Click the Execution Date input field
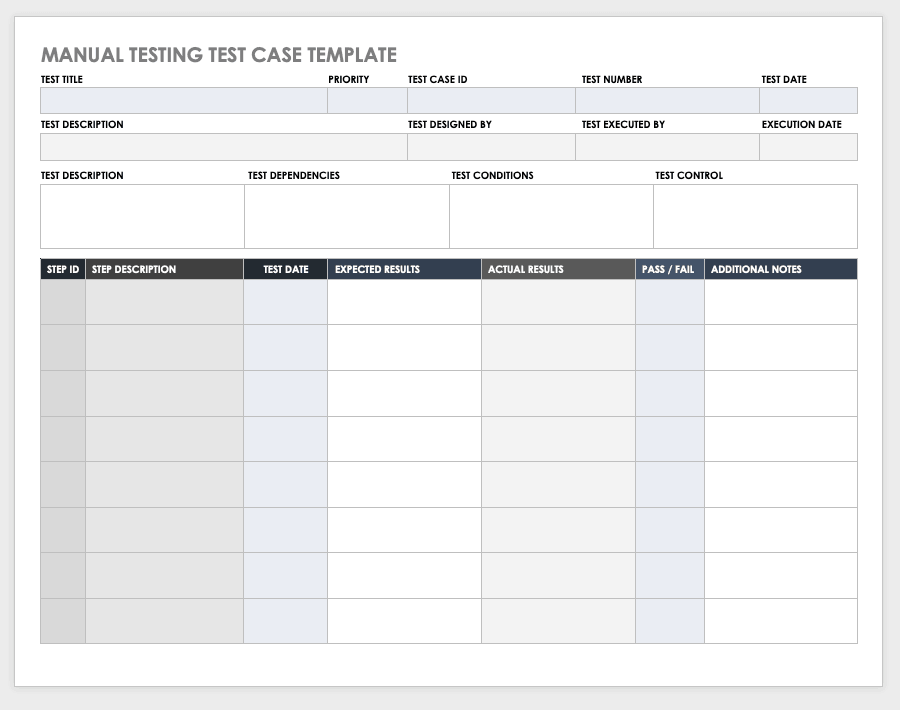 coord(808,147)
